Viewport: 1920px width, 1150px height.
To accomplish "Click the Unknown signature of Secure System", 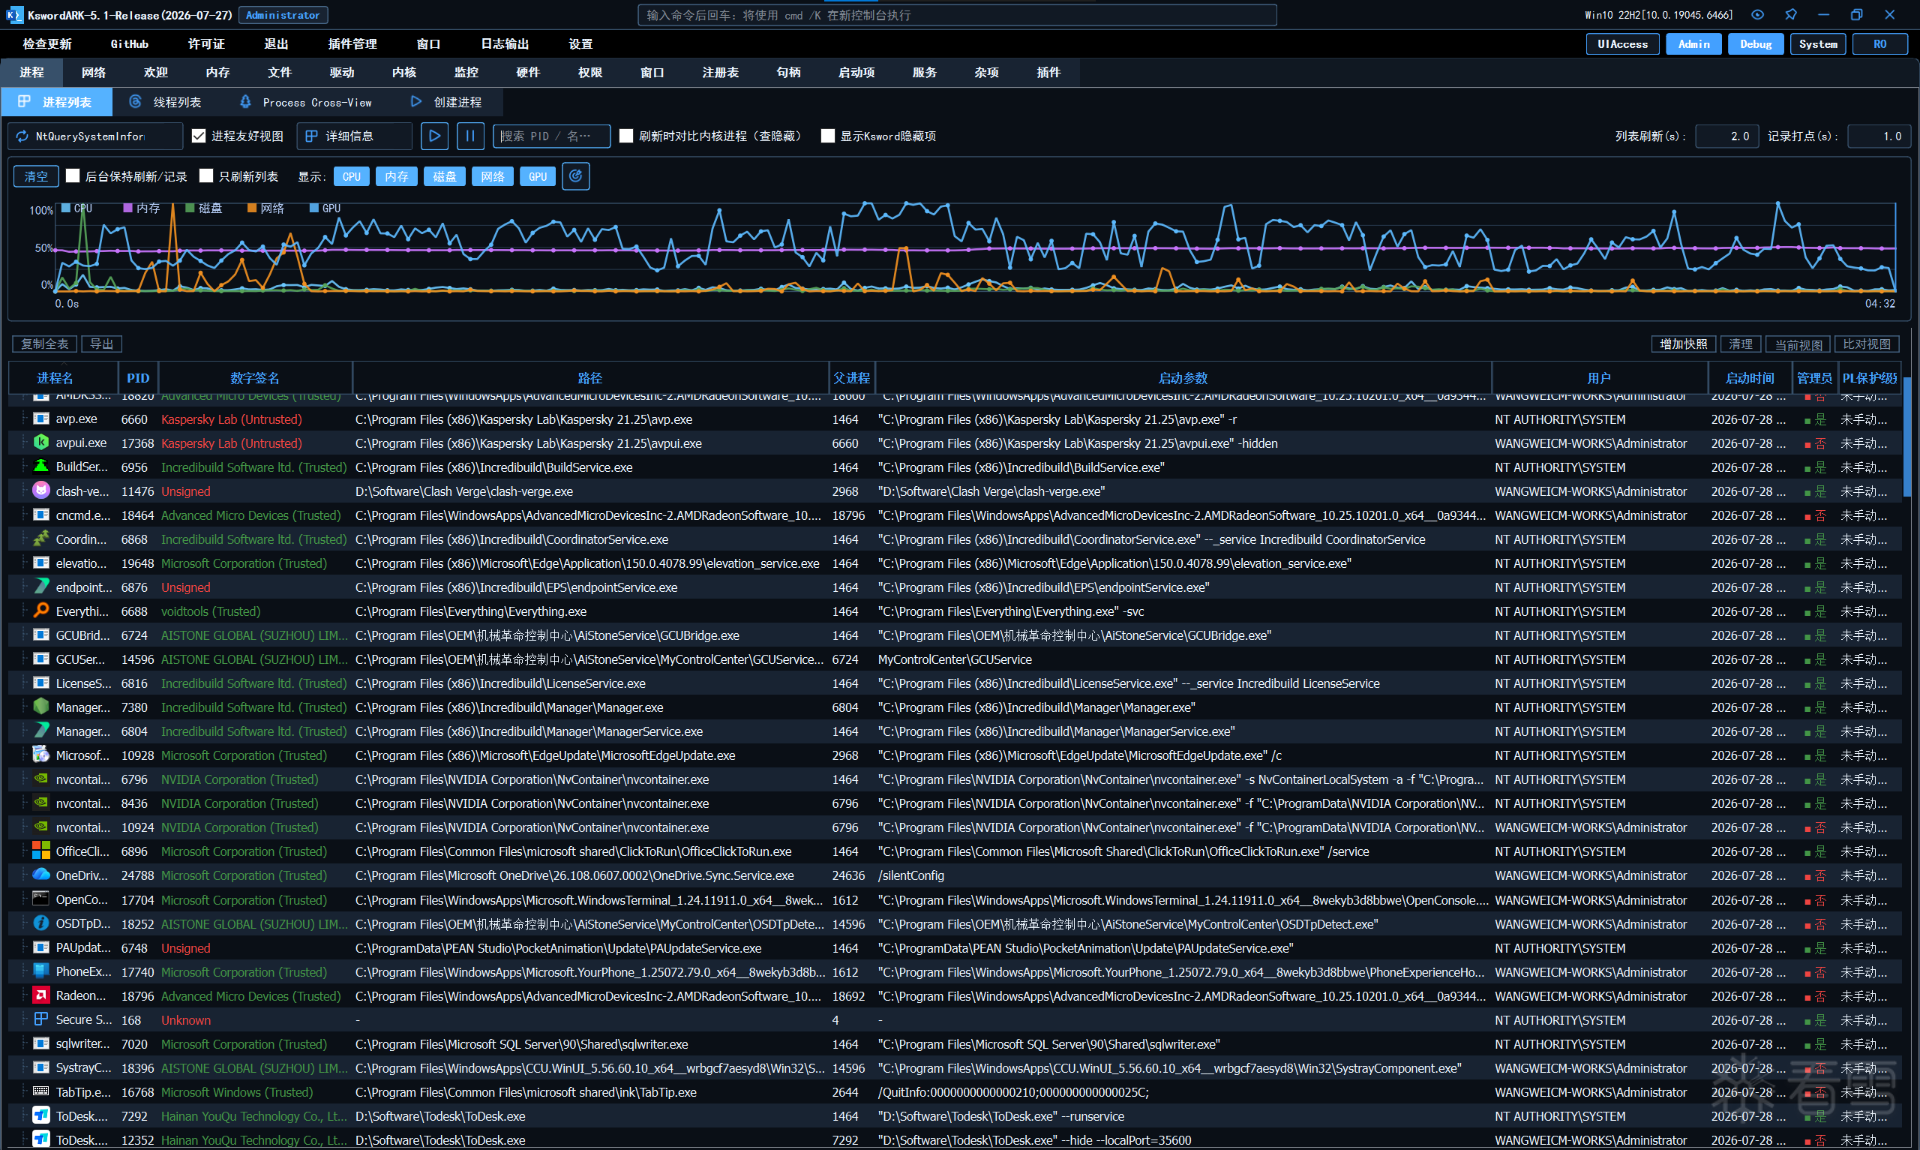I will [186, 1020].
